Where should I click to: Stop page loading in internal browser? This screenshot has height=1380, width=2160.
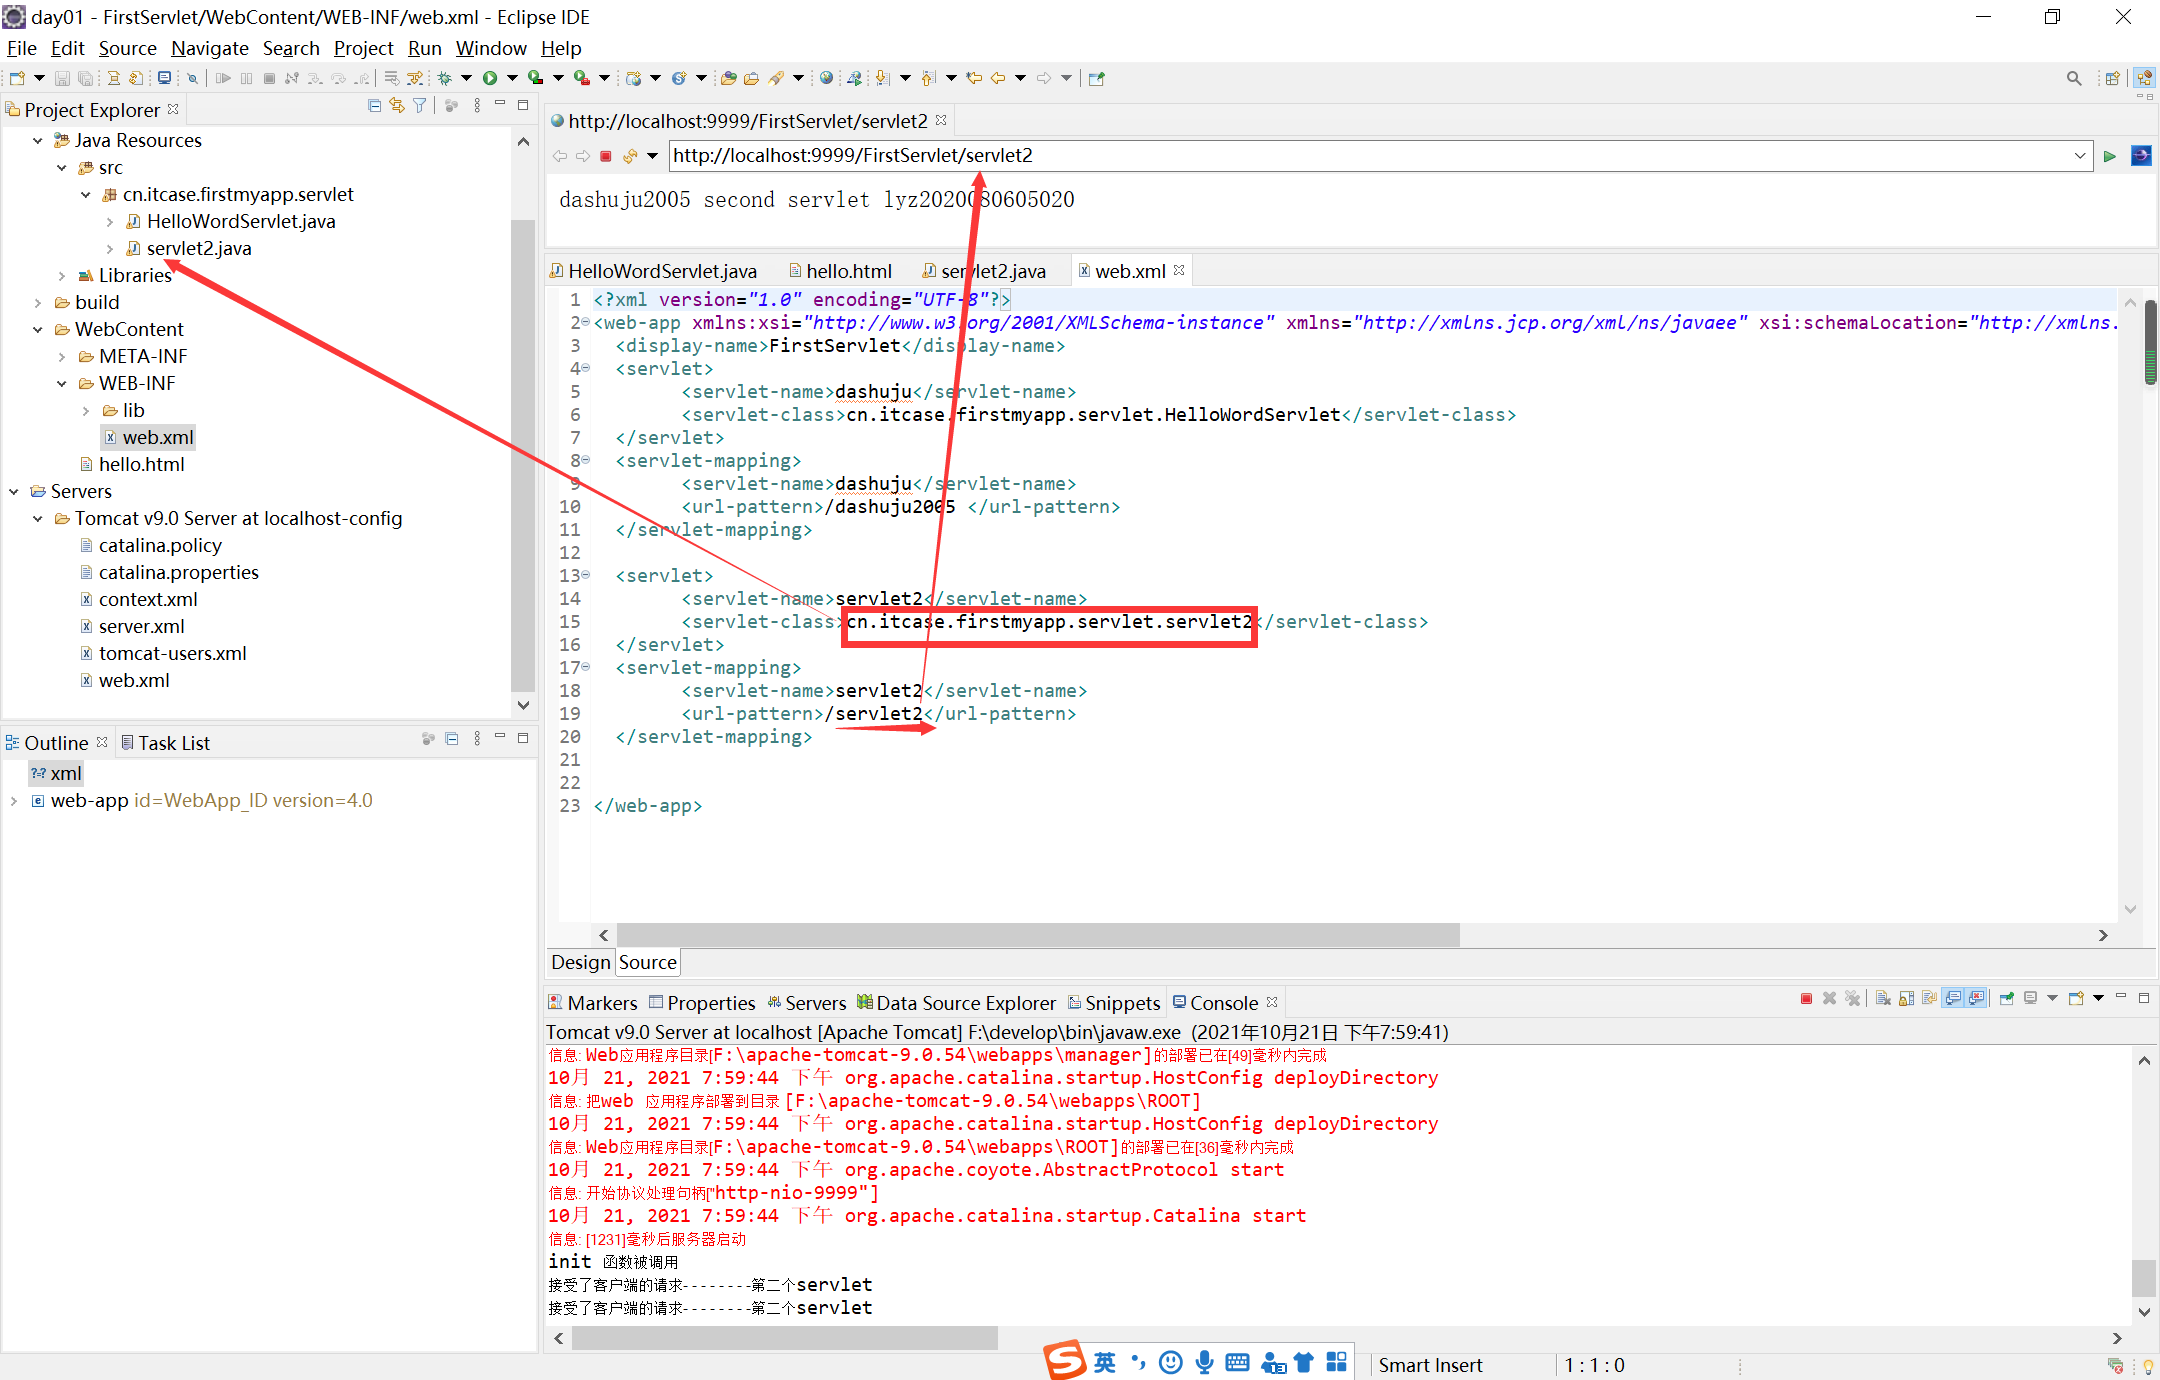tap(606, 156)
